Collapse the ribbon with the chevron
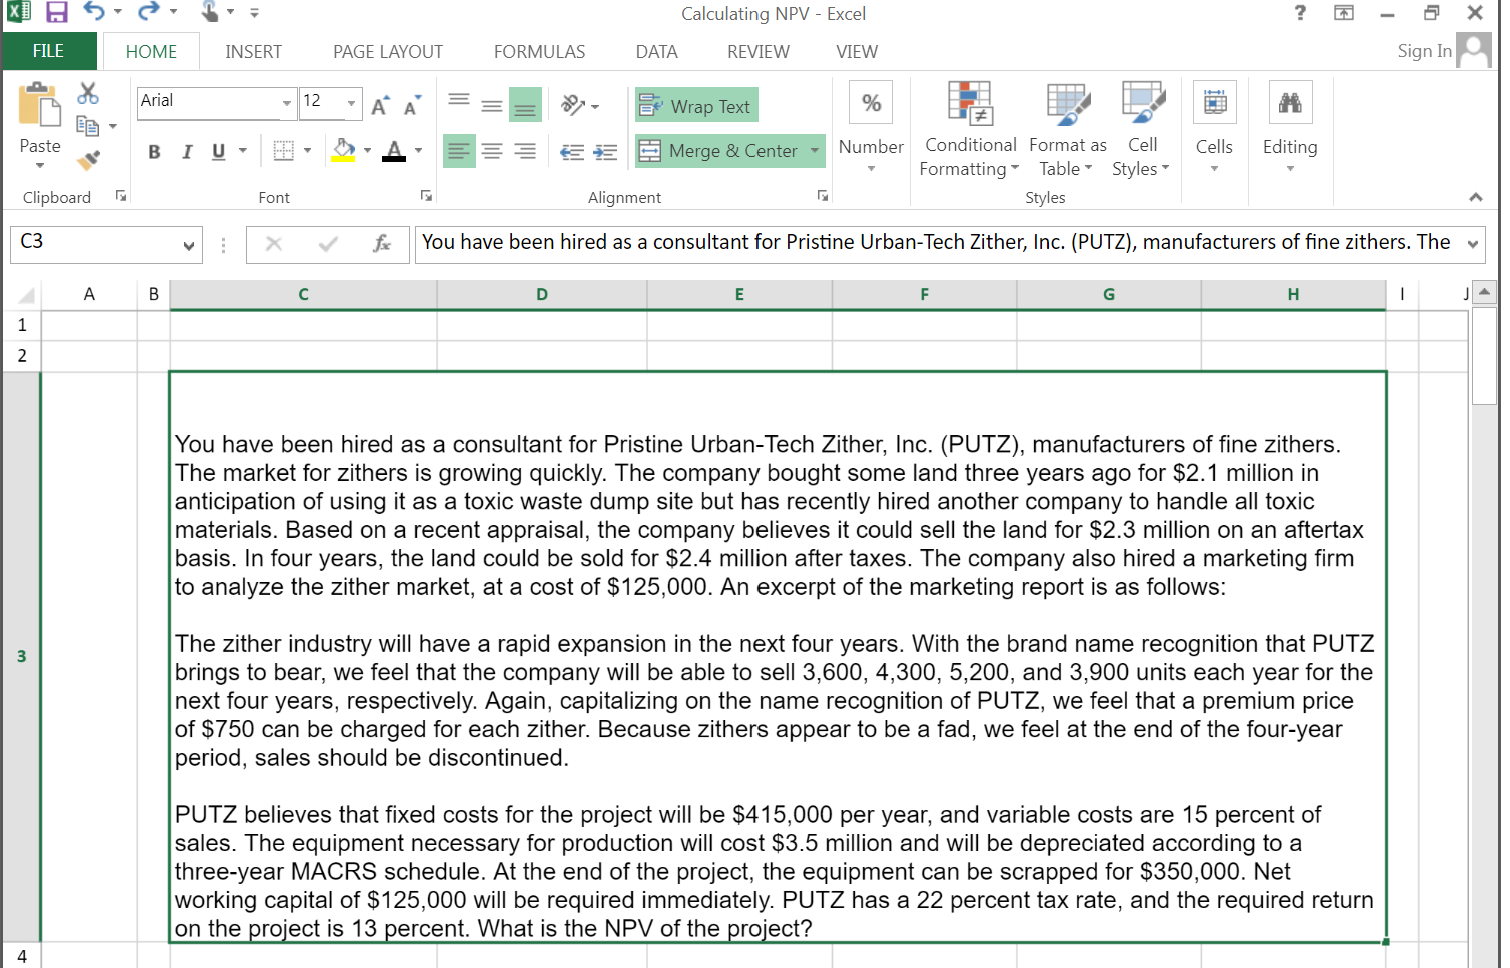This screenshot has width=1510, height=968. [1476, 197]
